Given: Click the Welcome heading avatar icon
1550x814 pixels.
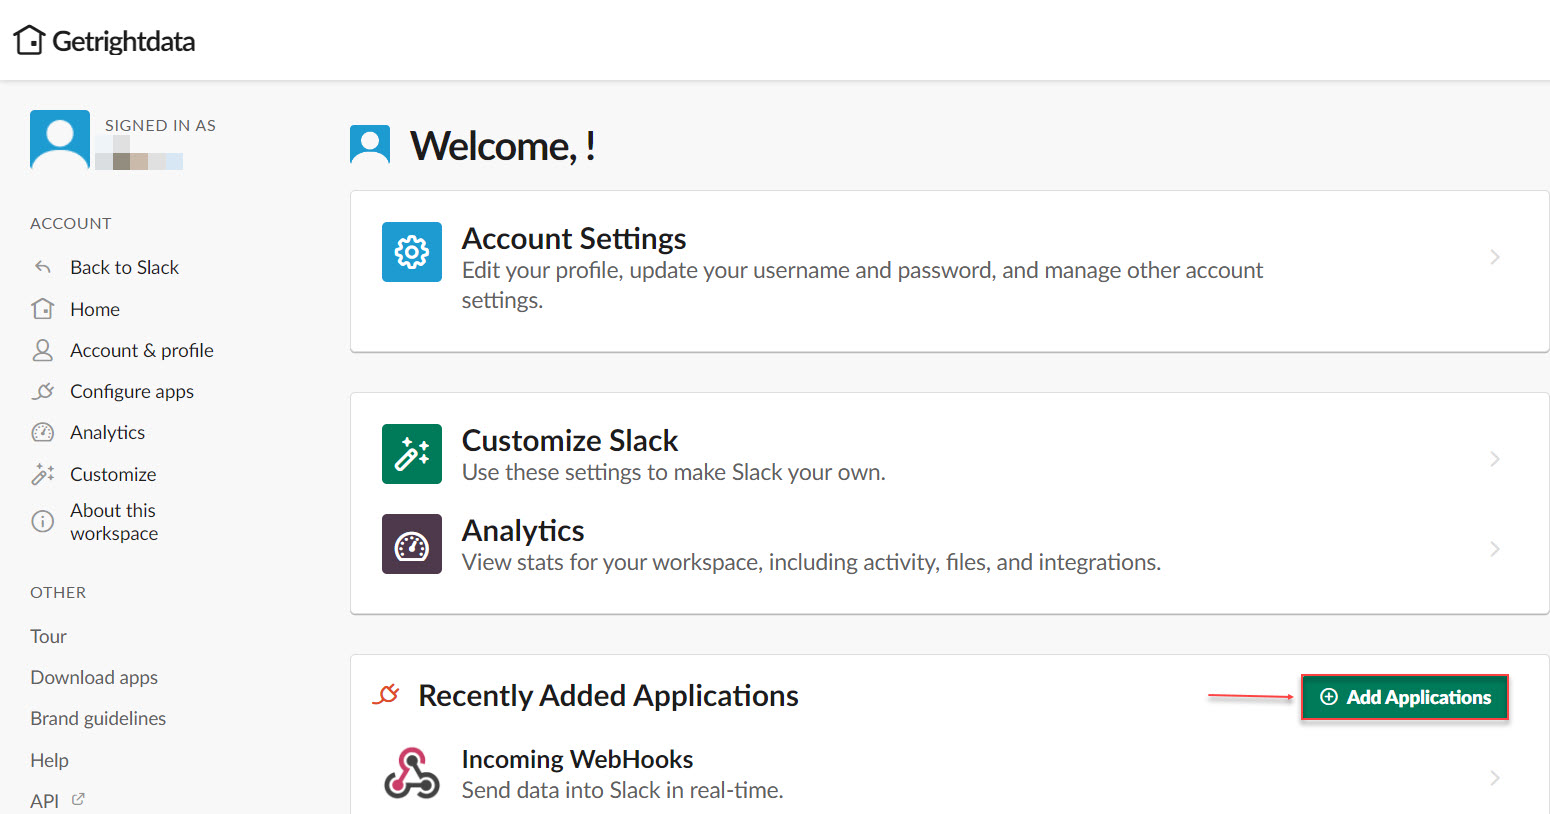Looking at the screenshot, I should pos(370,145).
